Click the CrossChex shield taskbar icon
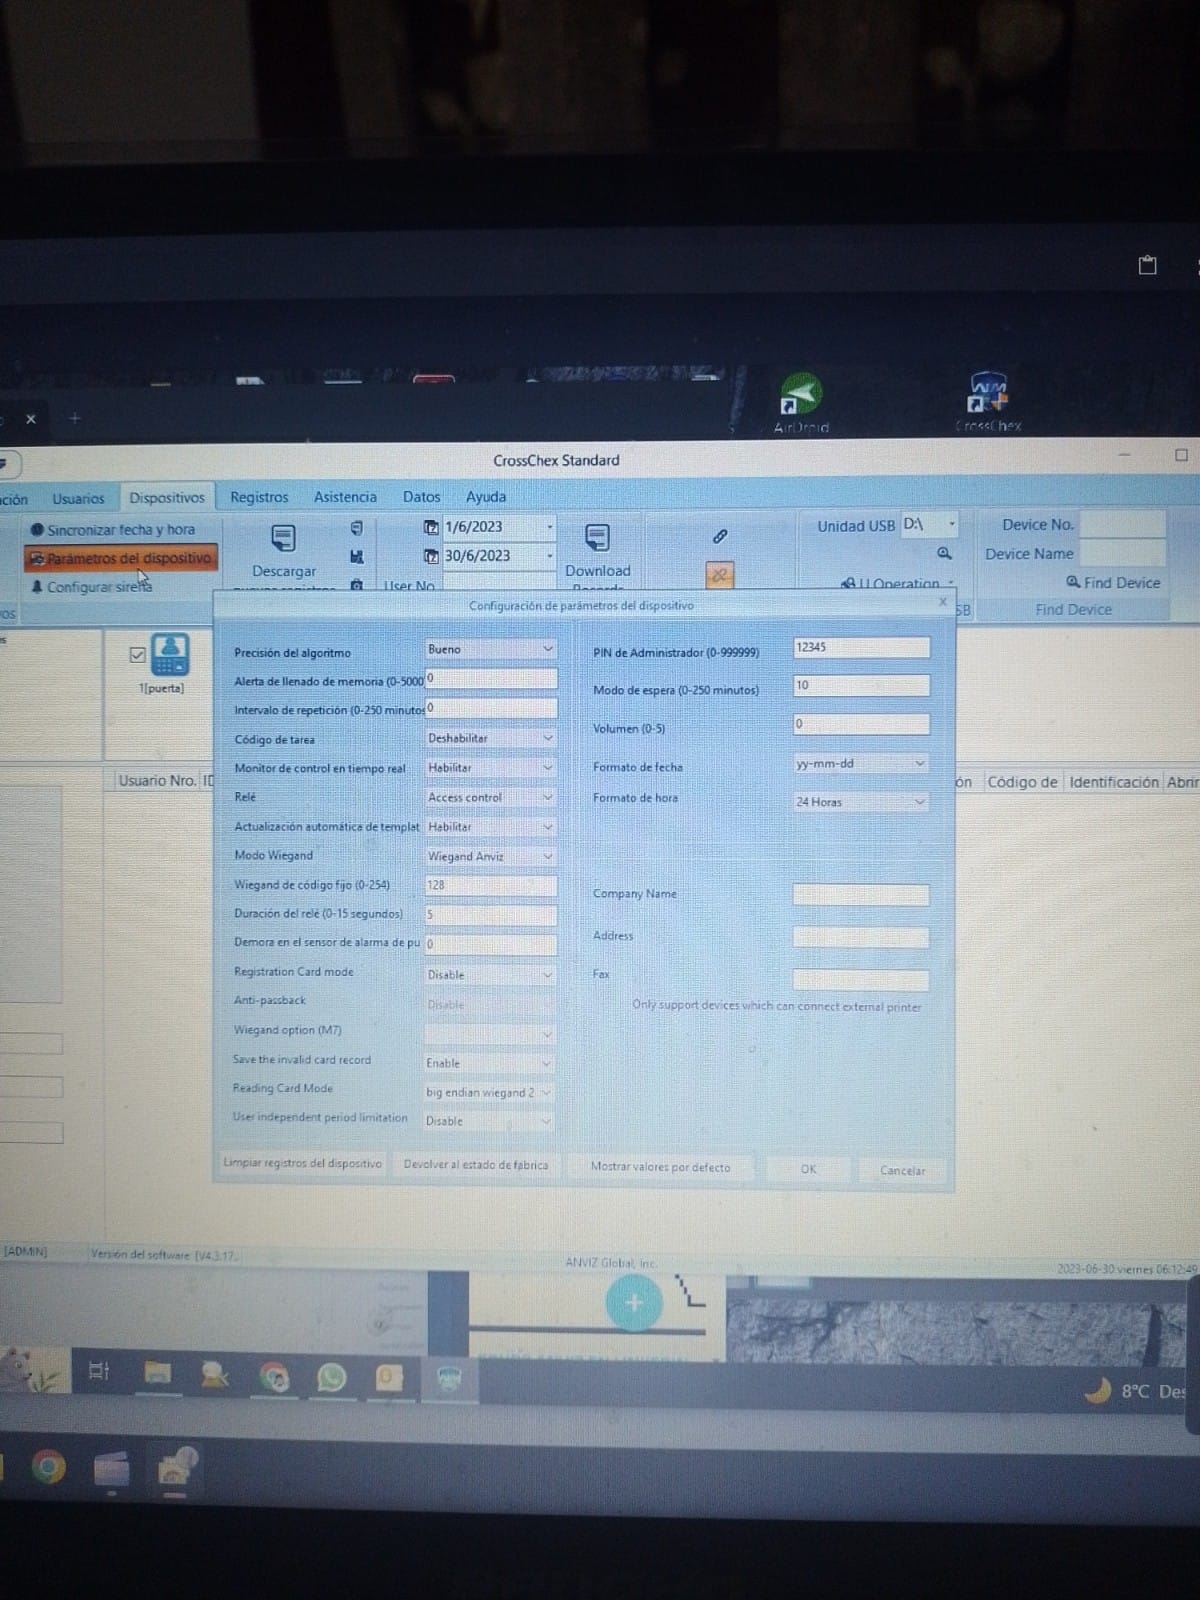The image size is (1200, 1600). [449, 1380]
